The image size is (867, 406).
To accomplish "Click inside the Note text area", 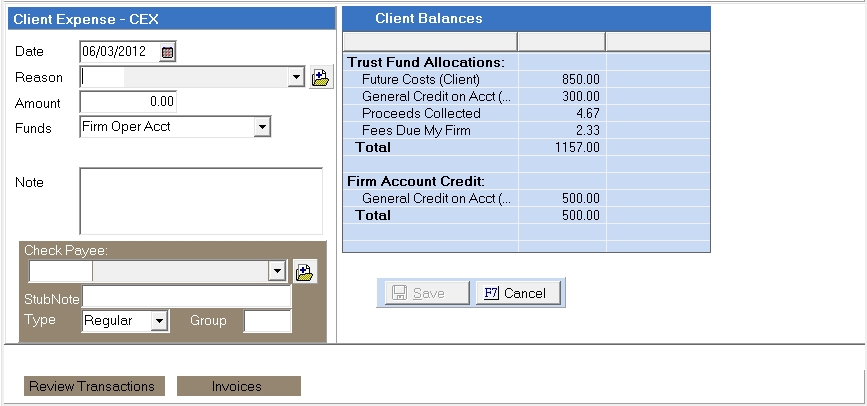I will tap(200, 200).
